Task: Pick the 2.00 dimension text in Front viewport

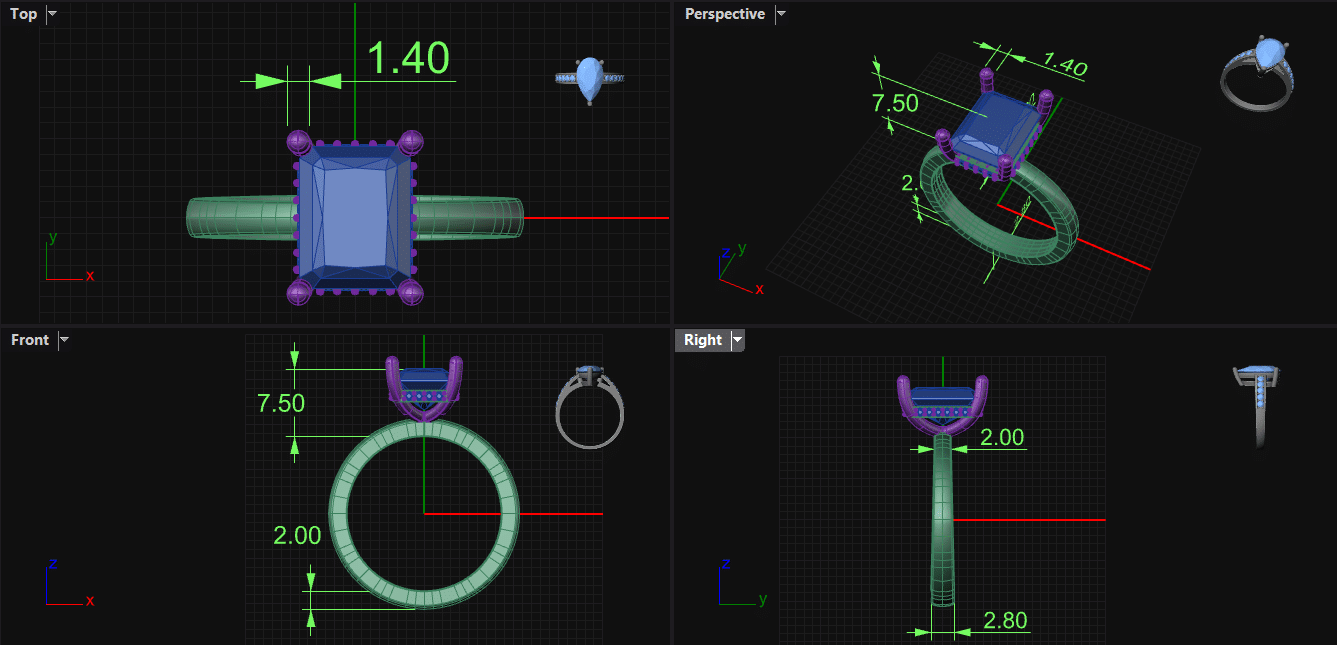Action: click(297, 535)
